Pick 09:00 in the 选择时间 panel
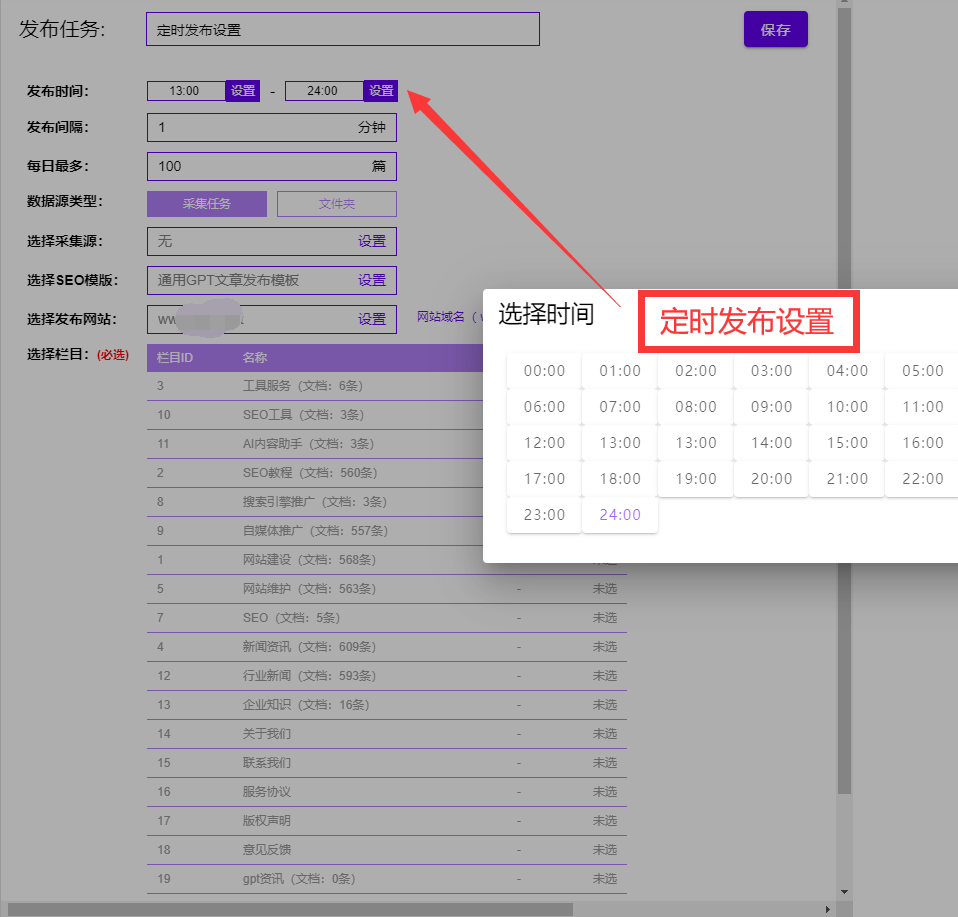958x917 pixels. tap(771, 407)
